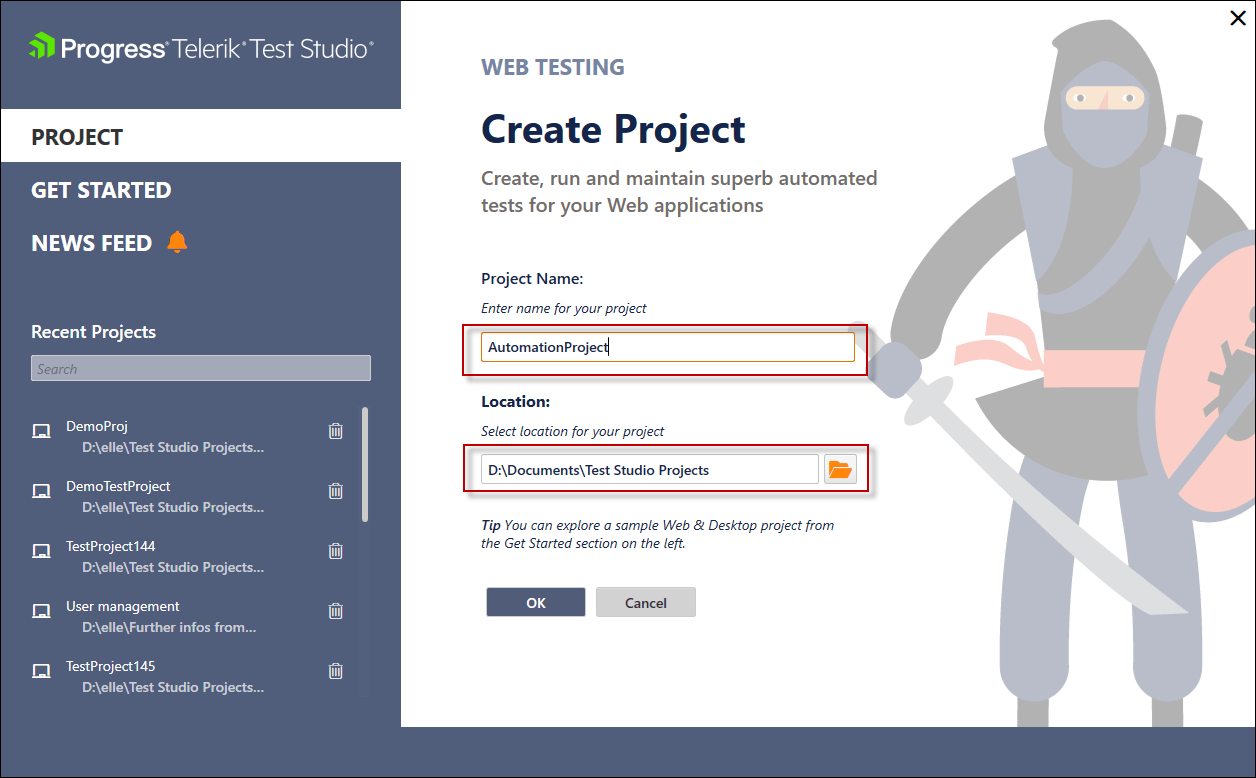This screenshot has width=1256, height=778.
Task: Open the PROJECT tab
Action: tap(200, 136)
